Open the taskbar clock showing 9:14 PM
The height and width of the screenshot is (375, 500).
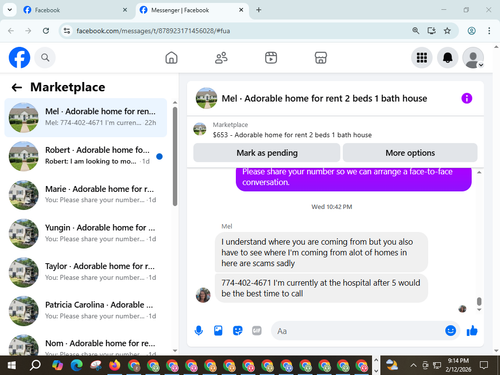tap(458, 365)
